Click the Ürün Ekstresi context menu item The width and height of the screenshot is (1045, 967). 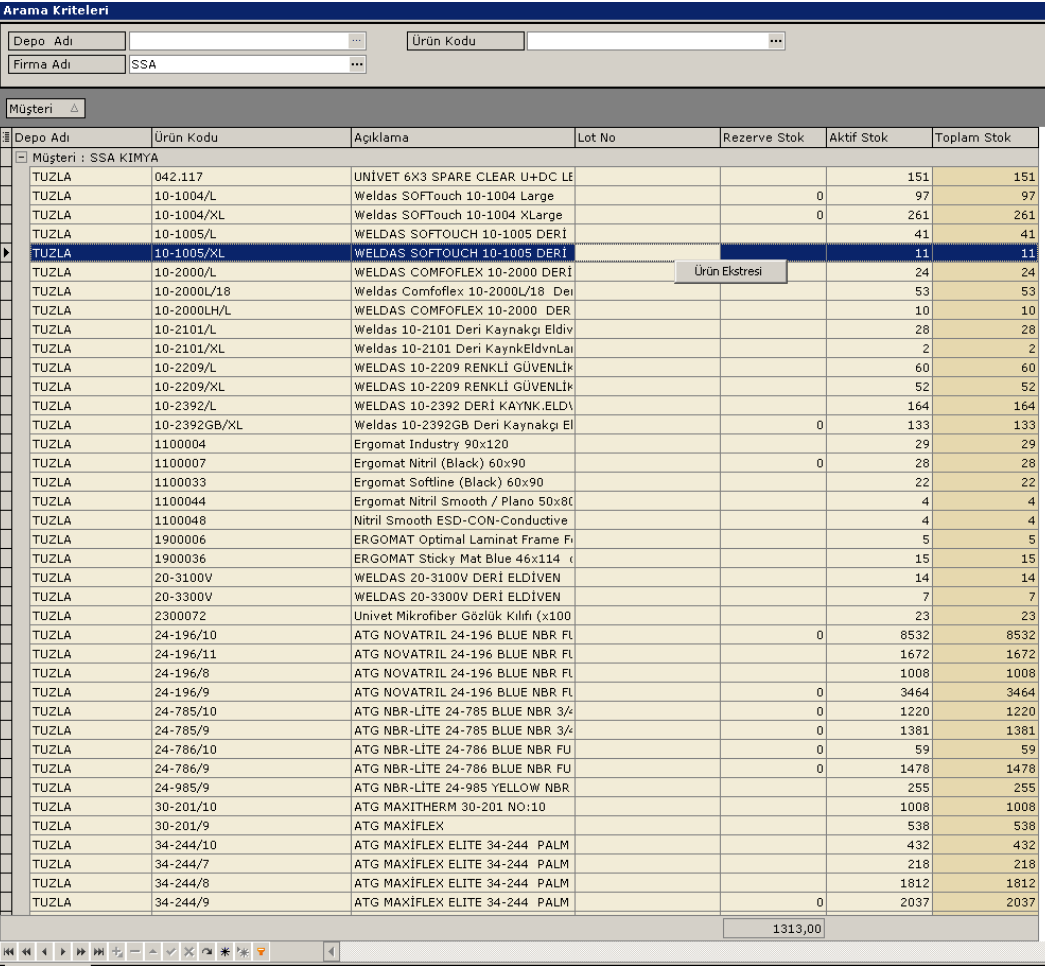pos(730,271)
